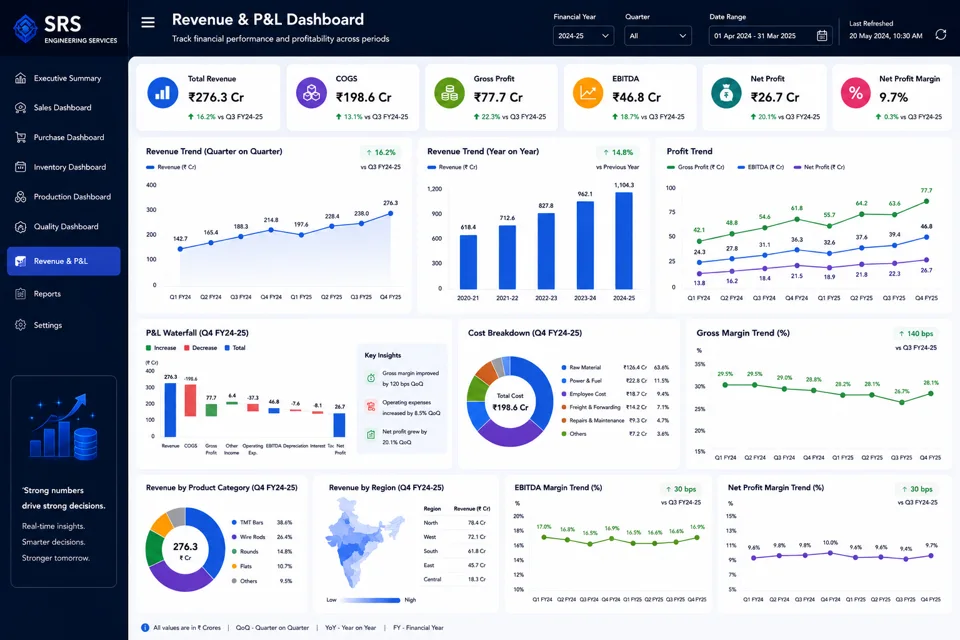Go to Sales Dashboard
The height and width of the screenshot is (640, 960).
tap(64, 108)
